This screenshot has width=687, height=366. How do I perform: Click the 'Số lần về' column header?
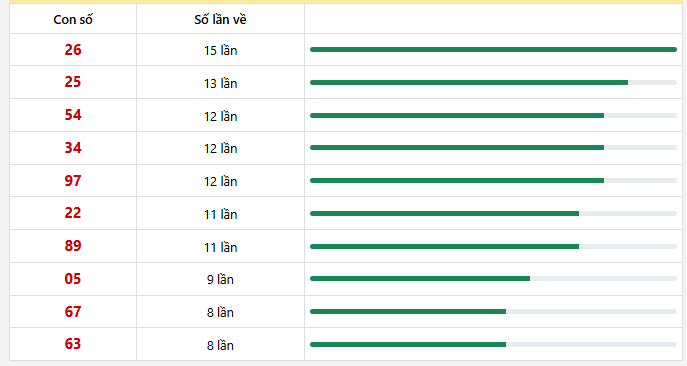[x=220, y=19]
